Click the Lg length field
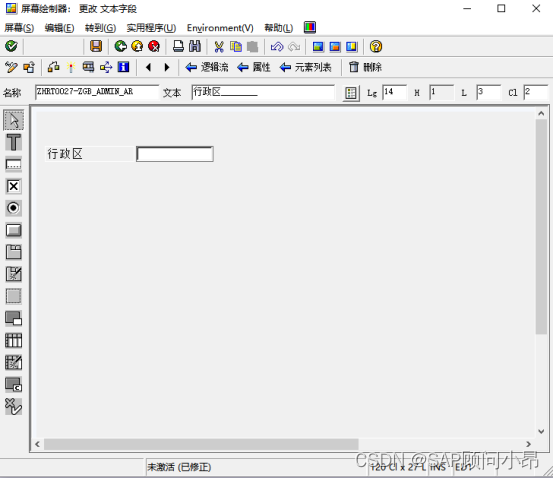The height and width of the screenshot is (479, 554). (x=395, y=92)
